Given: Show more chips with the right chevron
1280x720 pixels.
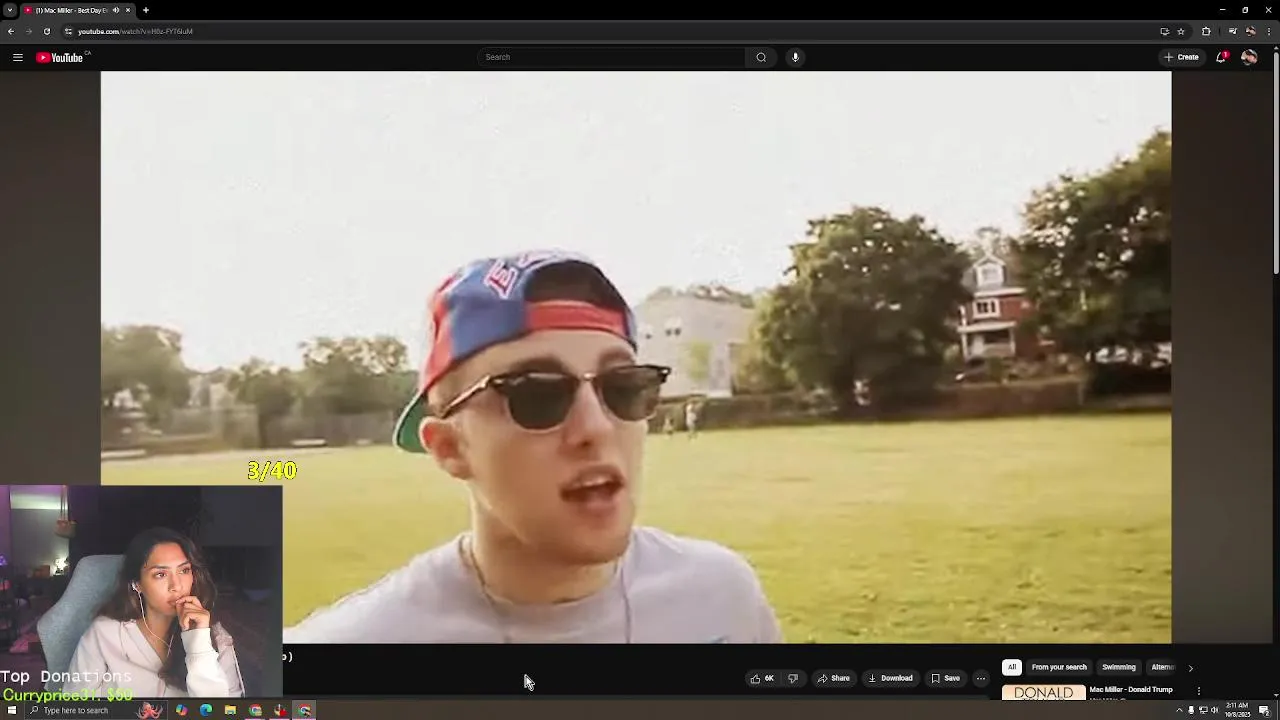Looking at the screenshot, I should point(1190,668).
